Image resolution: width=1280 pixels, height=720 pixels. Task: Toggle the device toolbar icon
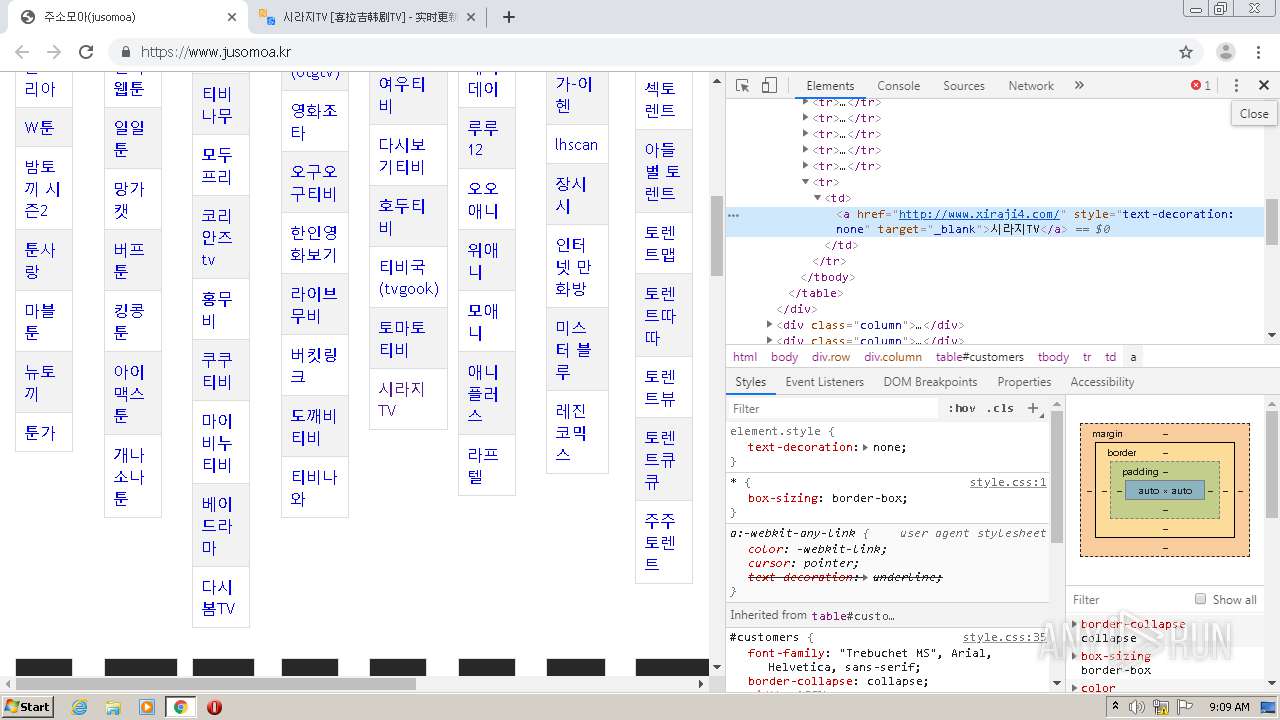[x=769, y=86]
